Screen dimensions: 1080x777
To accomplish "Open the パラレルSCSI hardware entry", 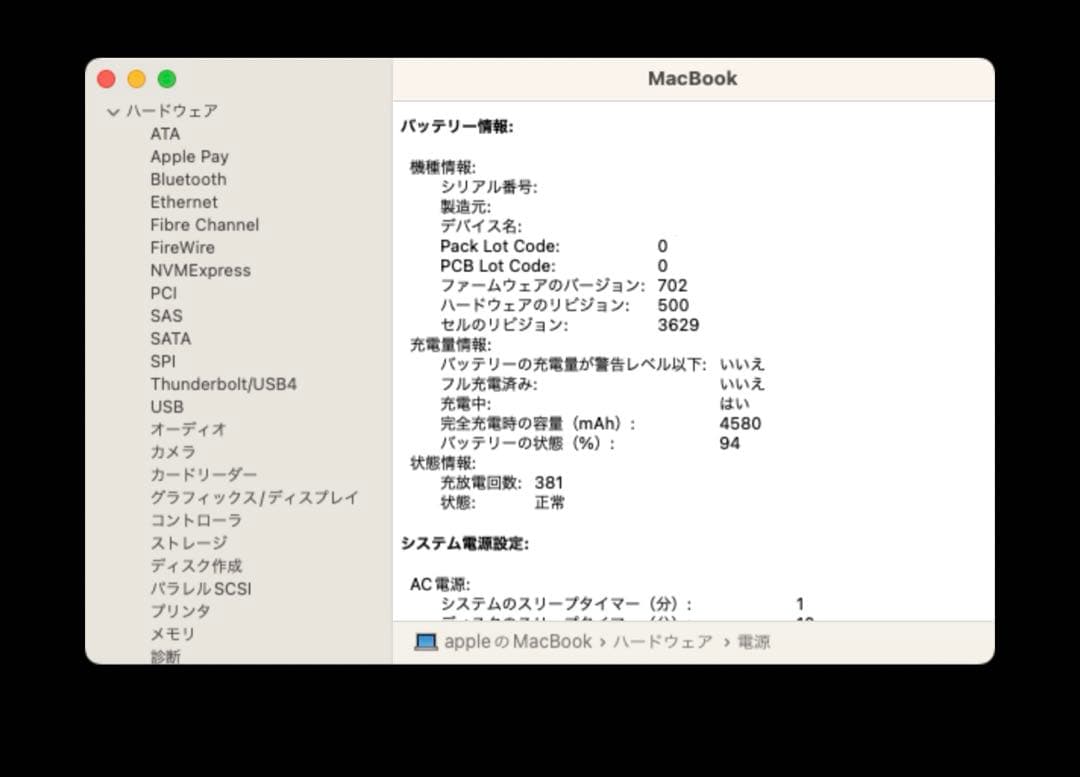I will [202, 588].
